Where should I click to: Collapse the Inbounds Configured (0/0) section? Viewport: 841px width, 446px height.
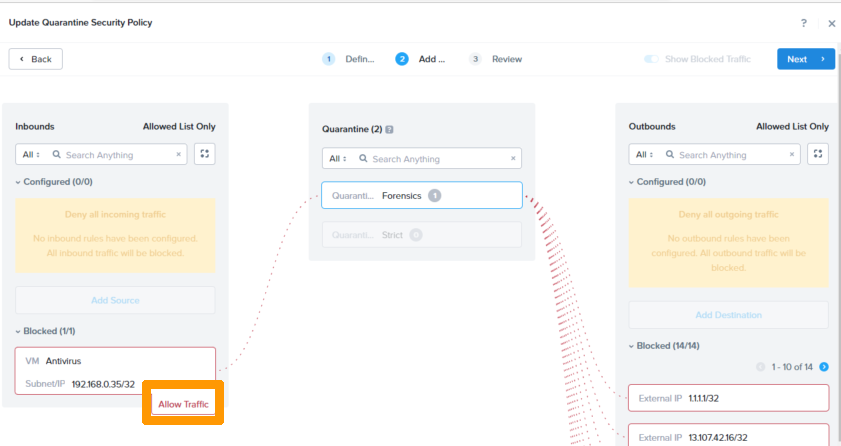pos(18,182)
